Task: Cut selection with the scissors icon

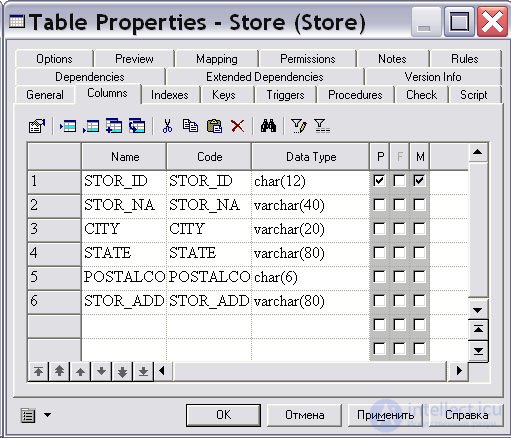Action: [167, 126]
